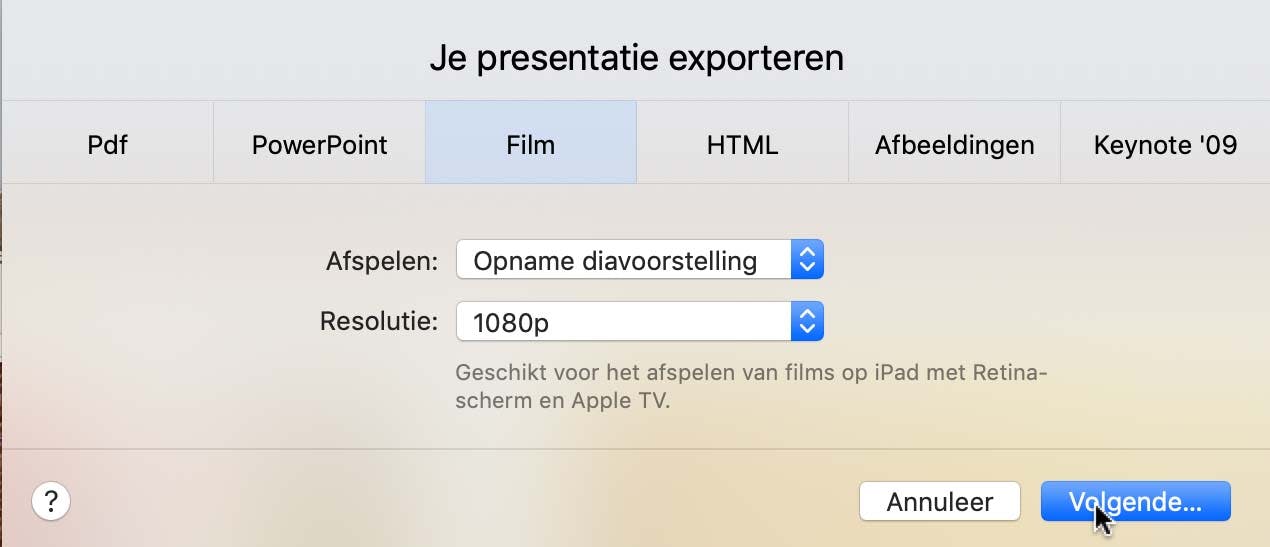Open the HTML export tab
Screen dimensions: 1270x547
click(x=742, y=145)
